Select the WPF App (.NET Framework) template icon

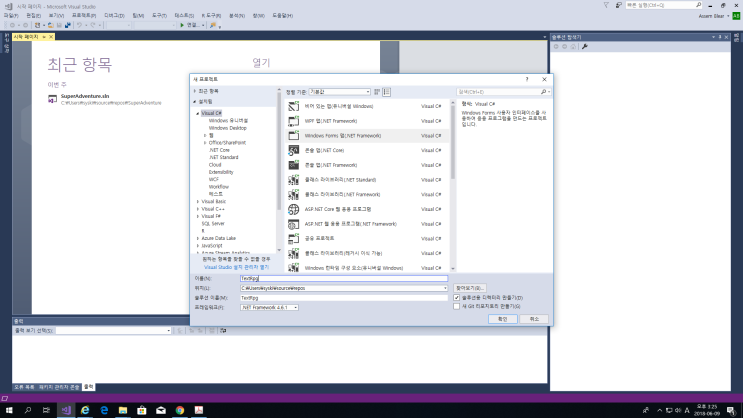[294, 120]
